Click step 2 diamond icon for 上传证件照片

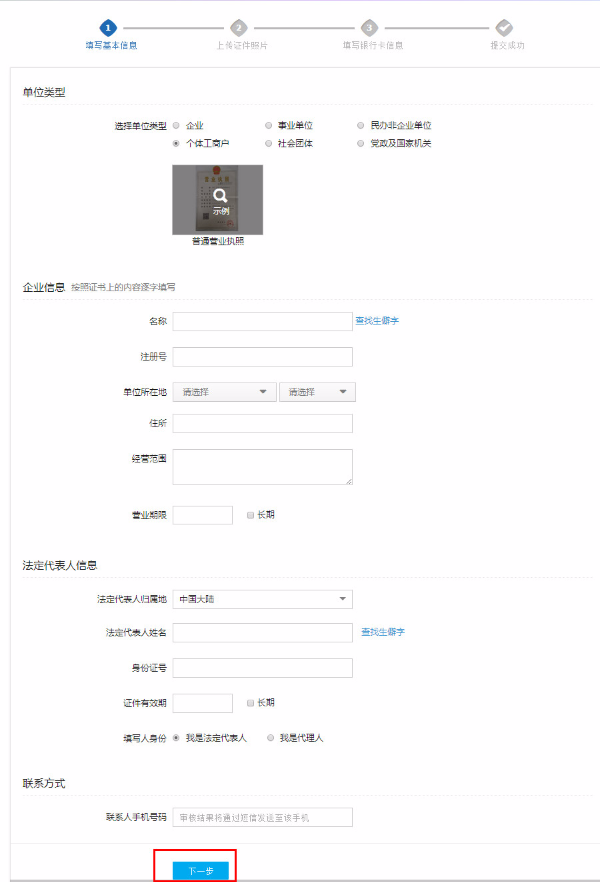pos(238,28)
